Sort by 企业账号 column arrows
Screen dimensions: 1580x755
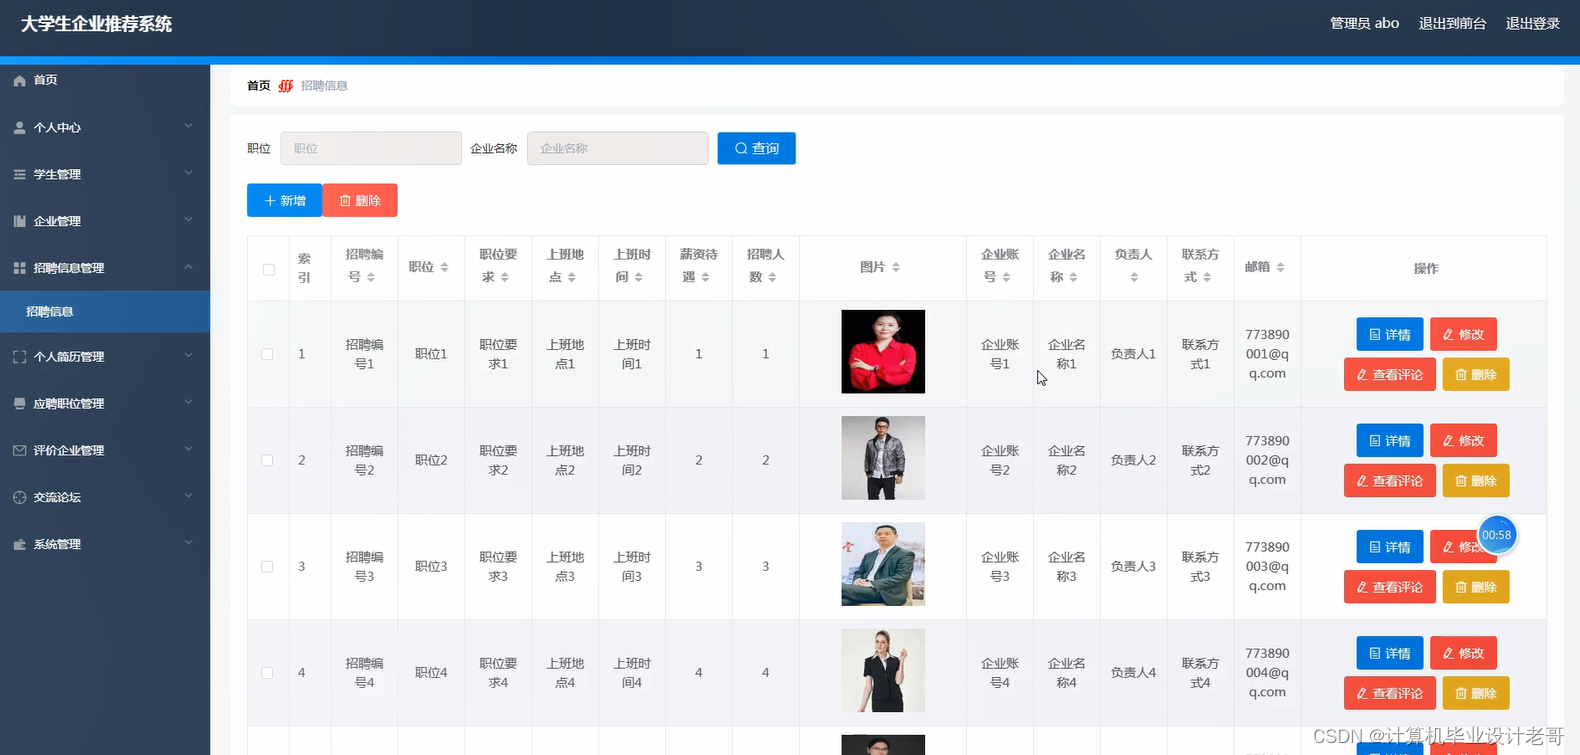[x=1006, y=277]
